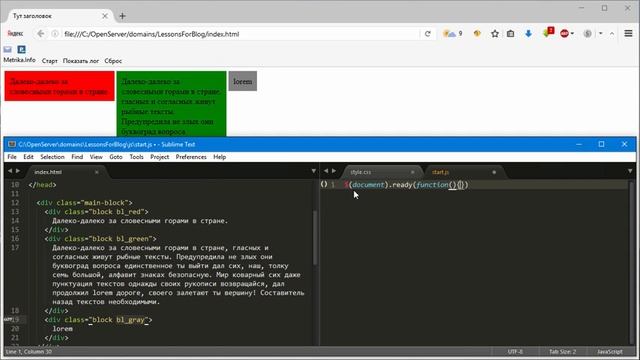Click the 'Line 1, Column 30' status text
Image resolution: width=640 pixels, height=360 pixels.
tap(29, 351)
